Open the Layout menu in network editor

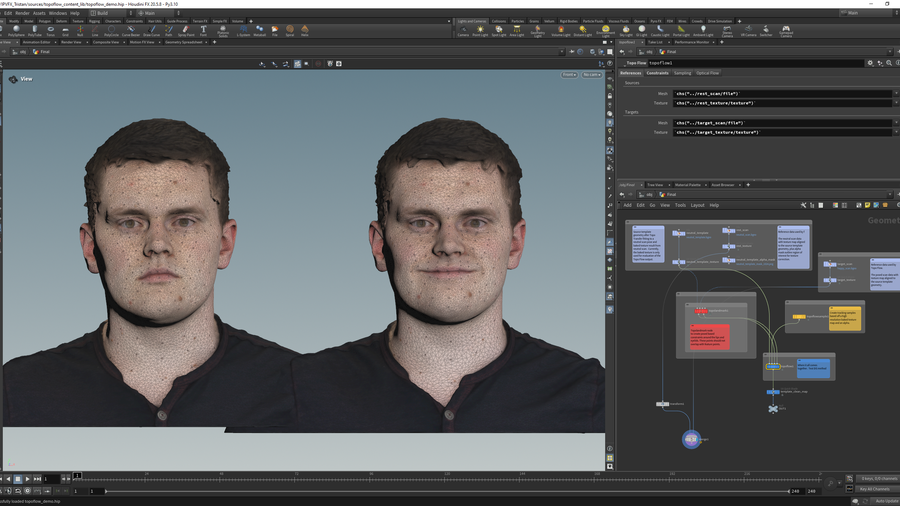click(x=697, y=205)
